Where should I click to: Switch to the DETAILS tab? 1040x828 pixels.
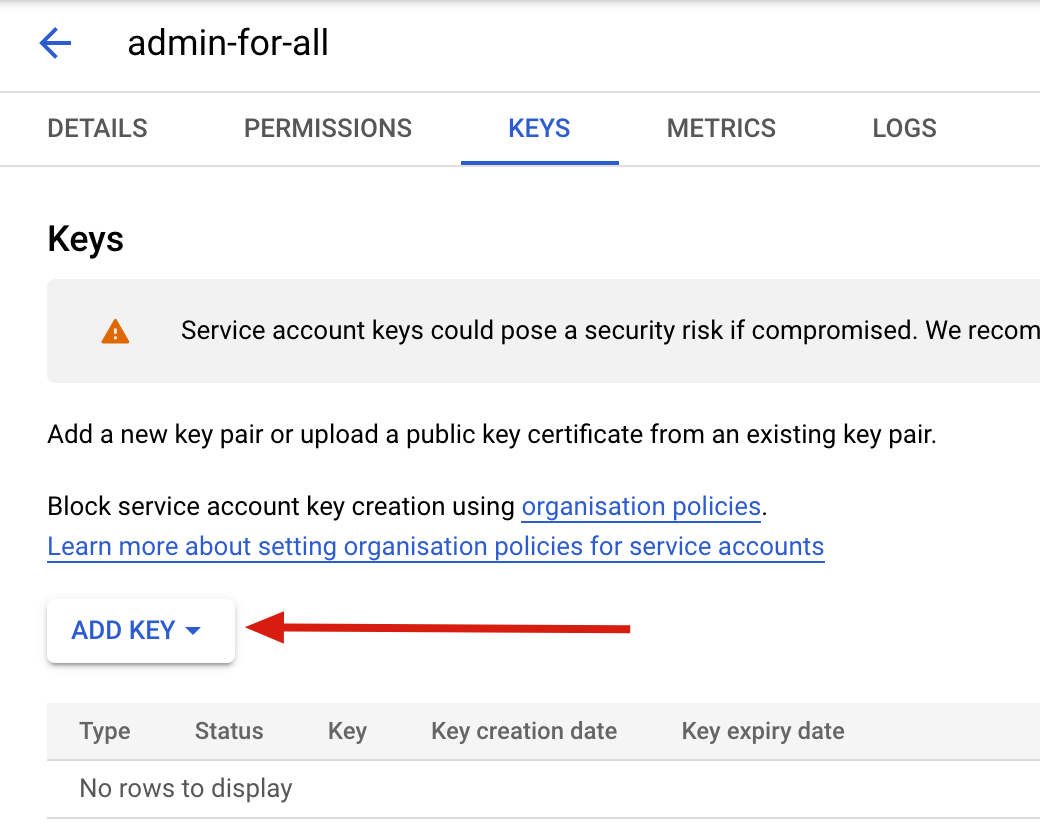point(97,128)
